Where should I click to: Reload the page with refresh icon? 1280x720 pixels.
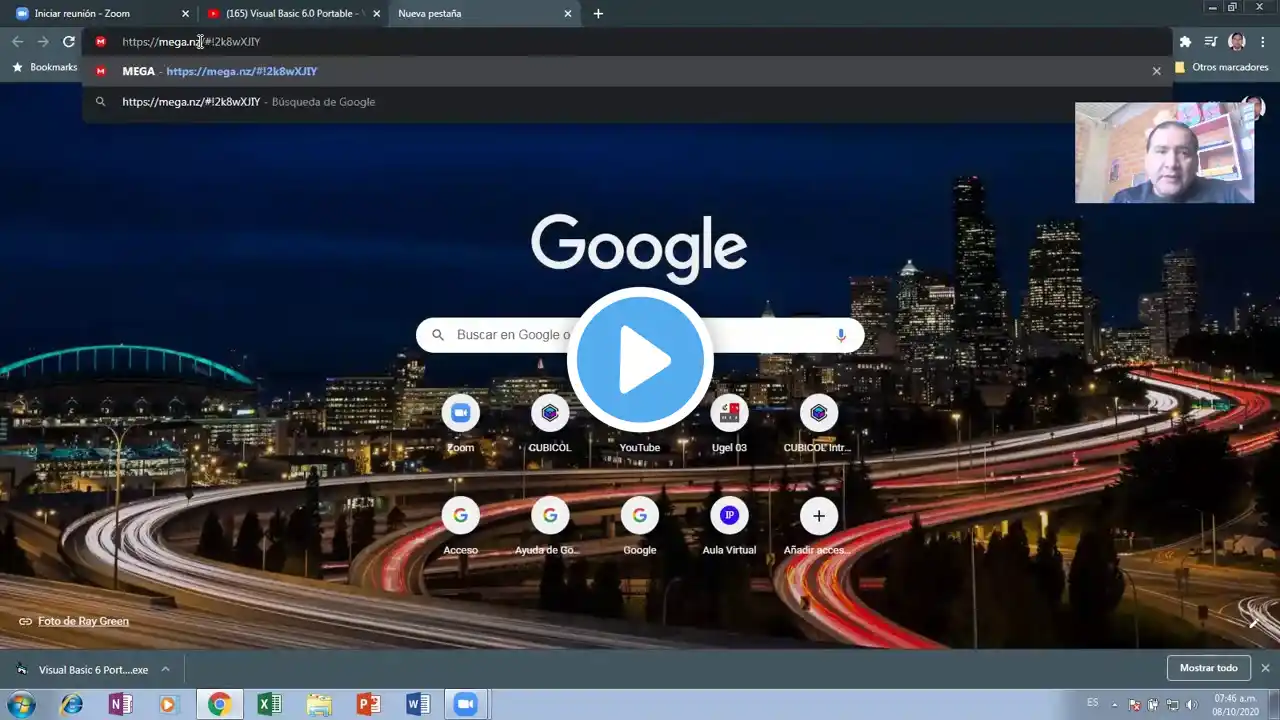coord(69,42)
